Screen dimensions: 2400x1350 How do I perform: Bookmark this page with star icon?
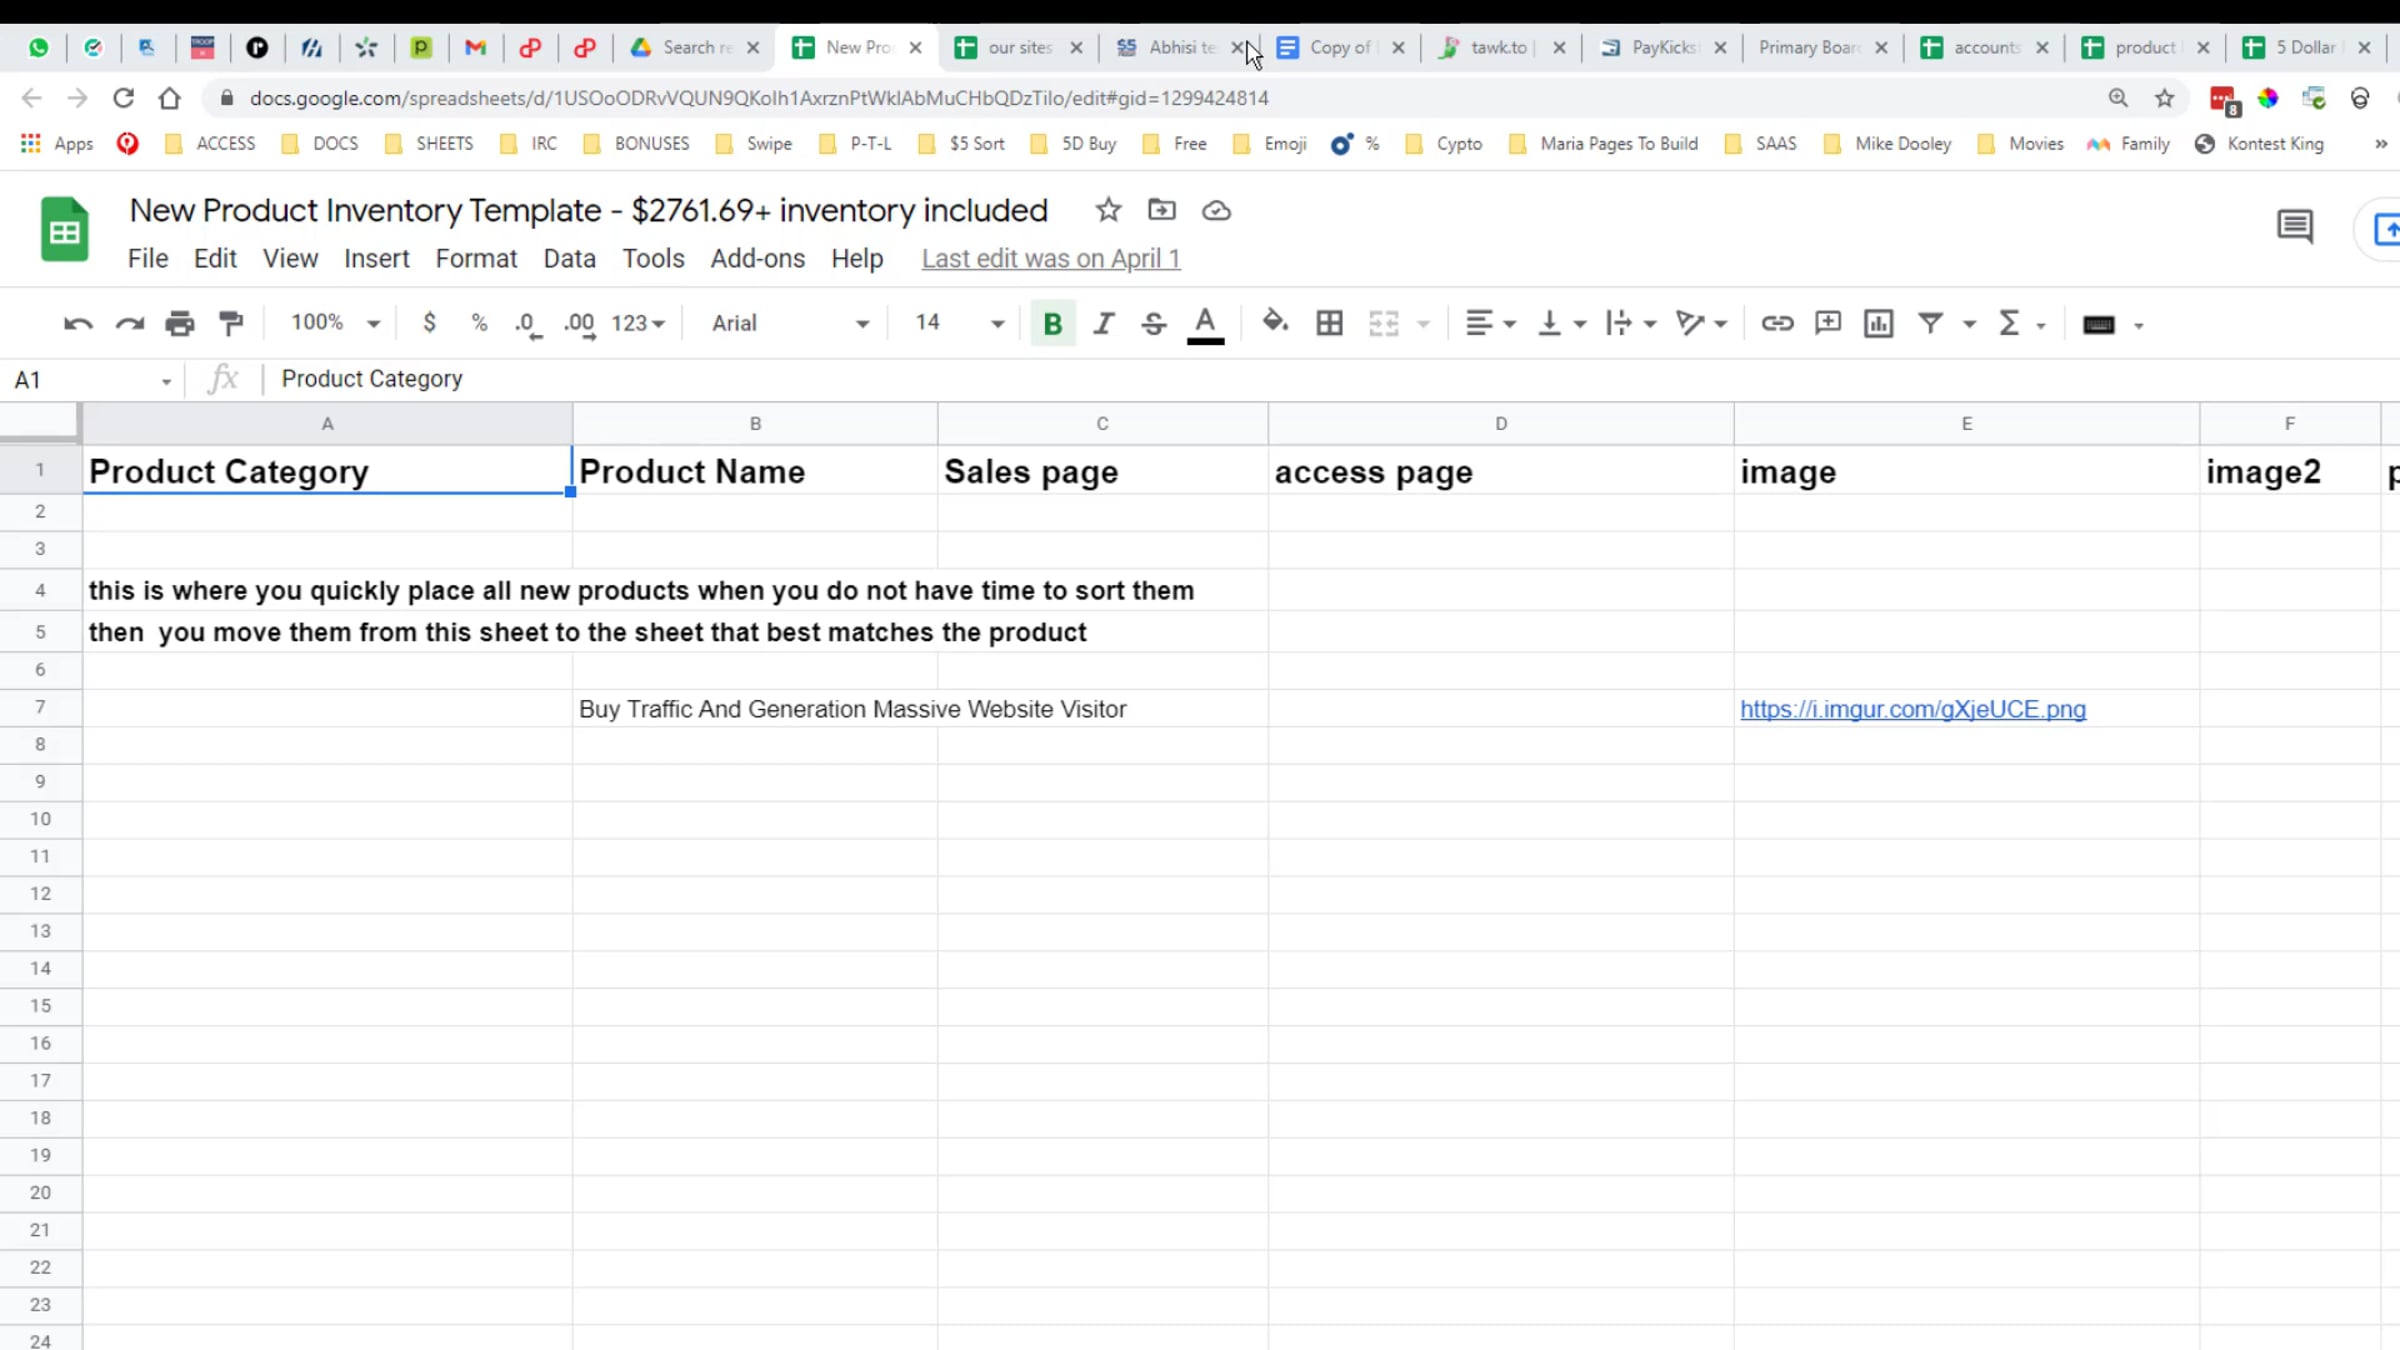tap(2165, 98)
